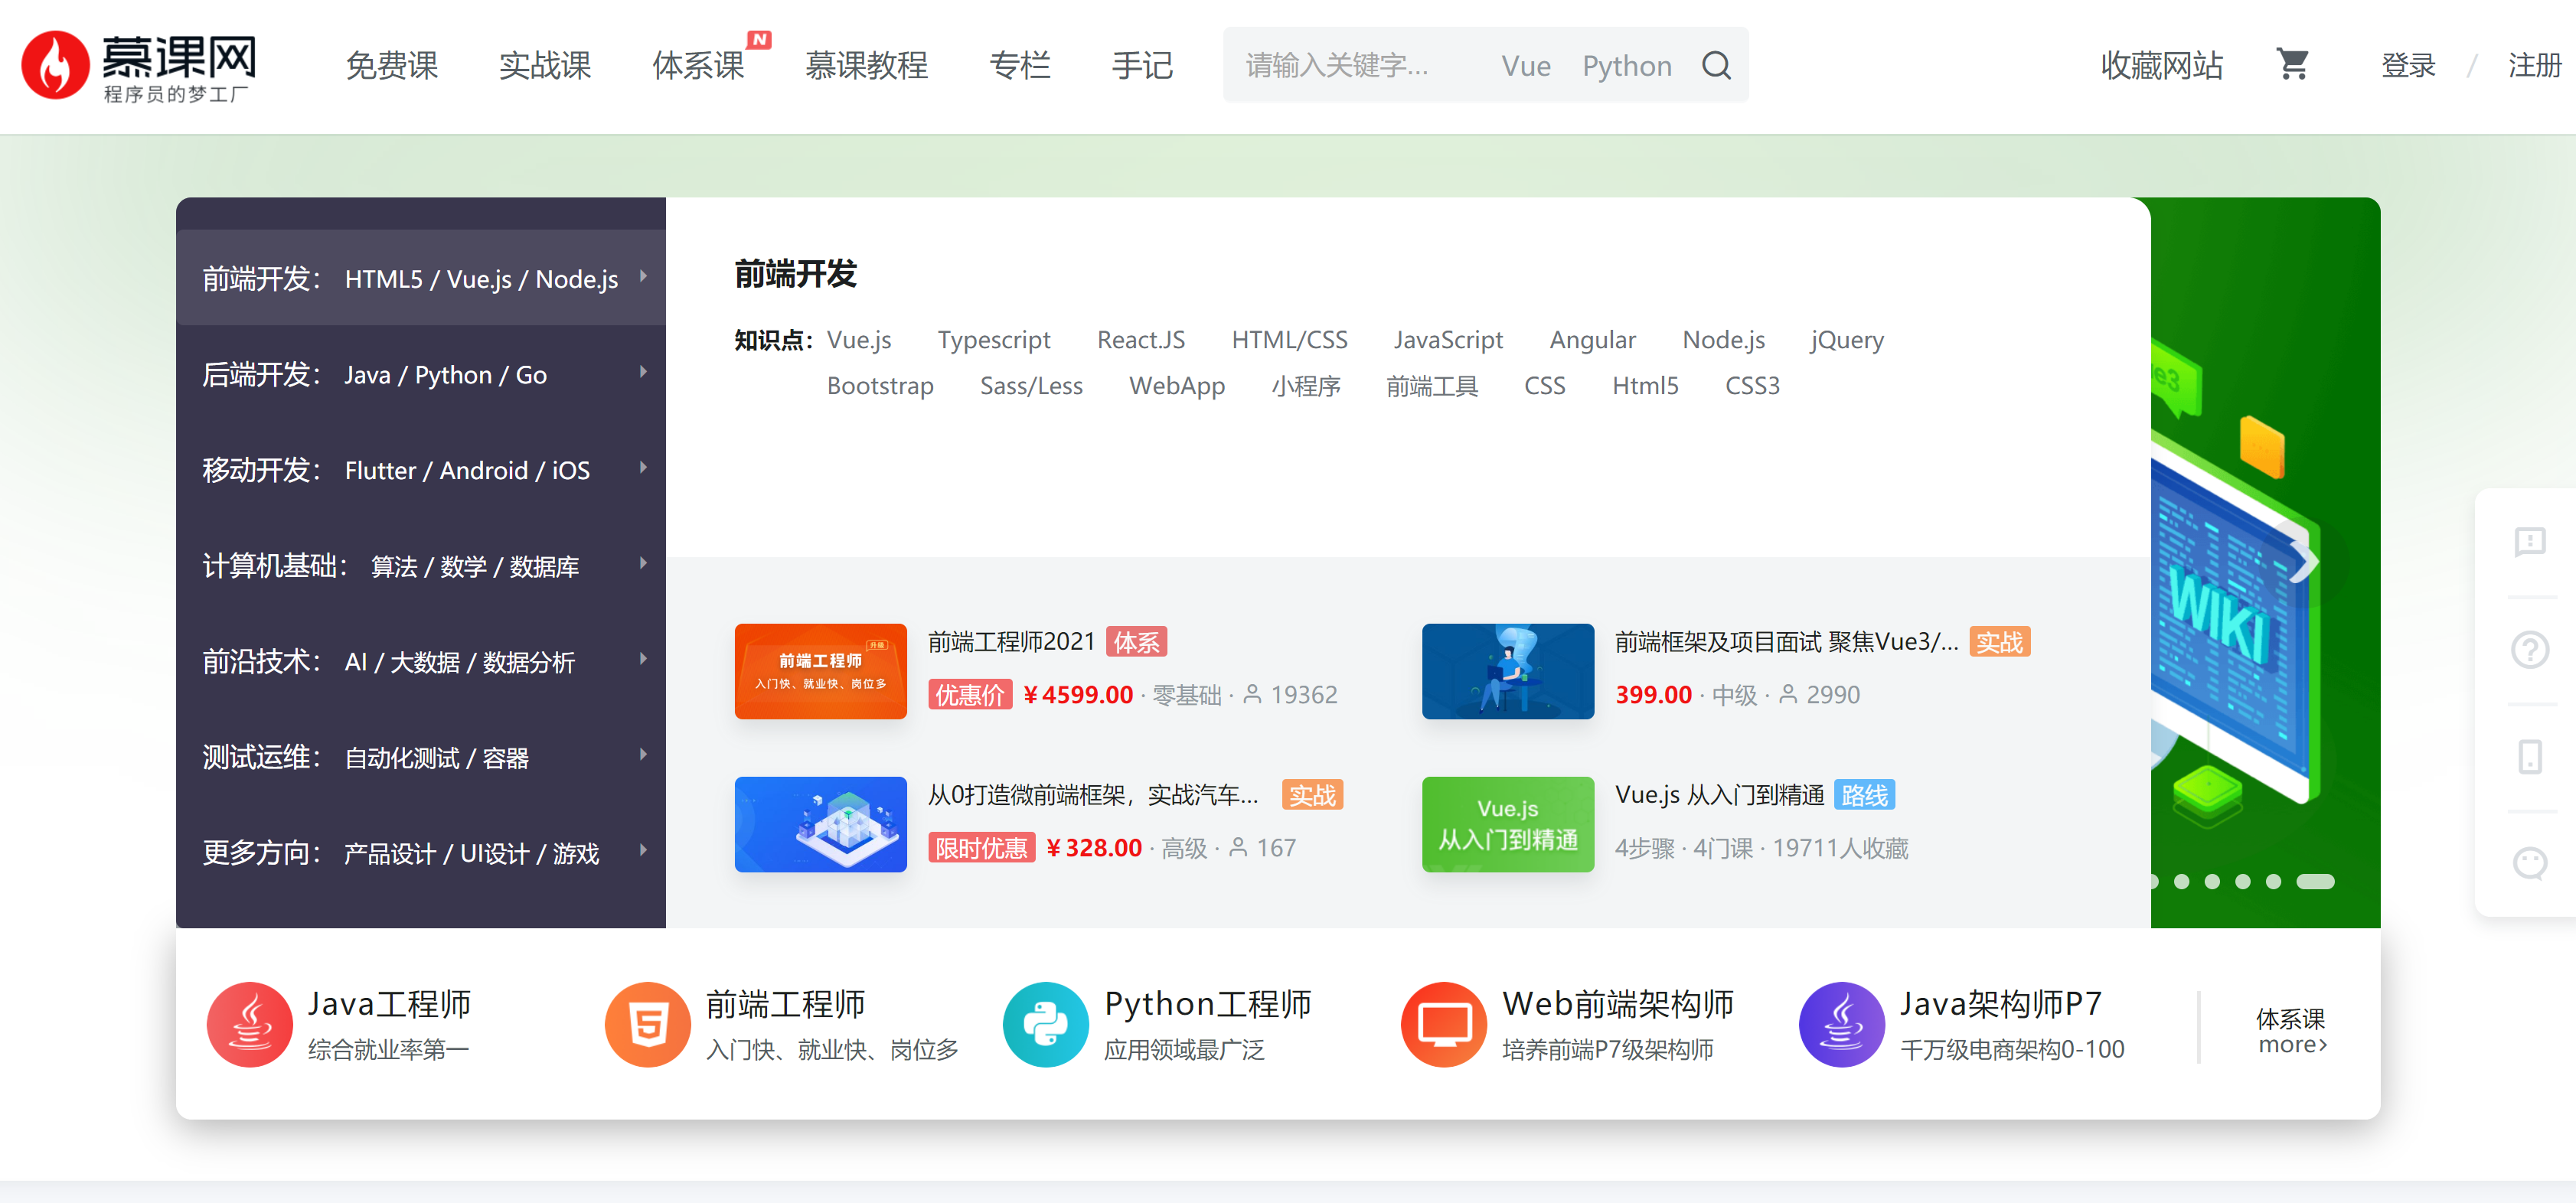Click the WIKI banner image
The image size is (2576, 1203).
(2265, 562)
